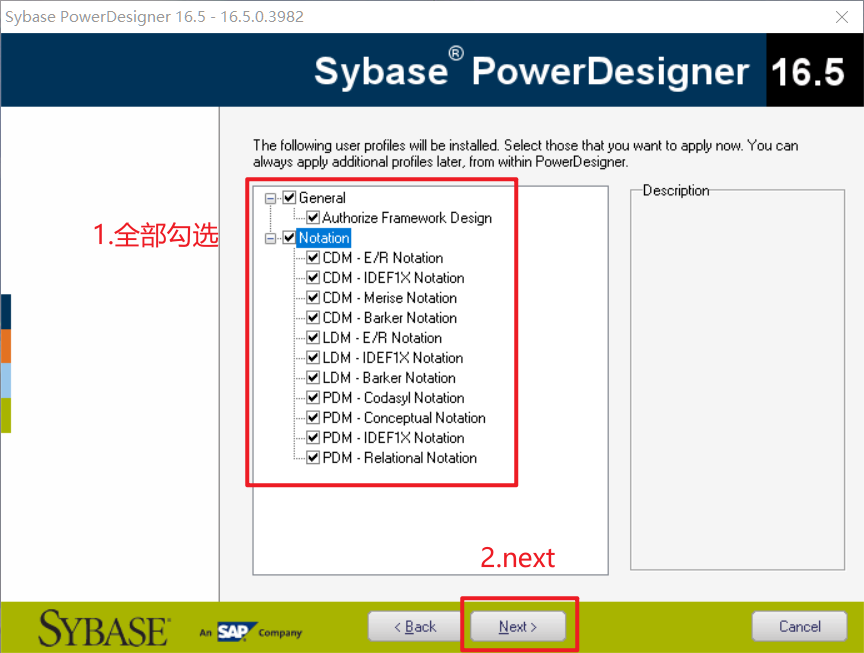Collapse the General tree node
Image resolution: width=864 pixels, height=653 pixels.
tap(270, 198)
